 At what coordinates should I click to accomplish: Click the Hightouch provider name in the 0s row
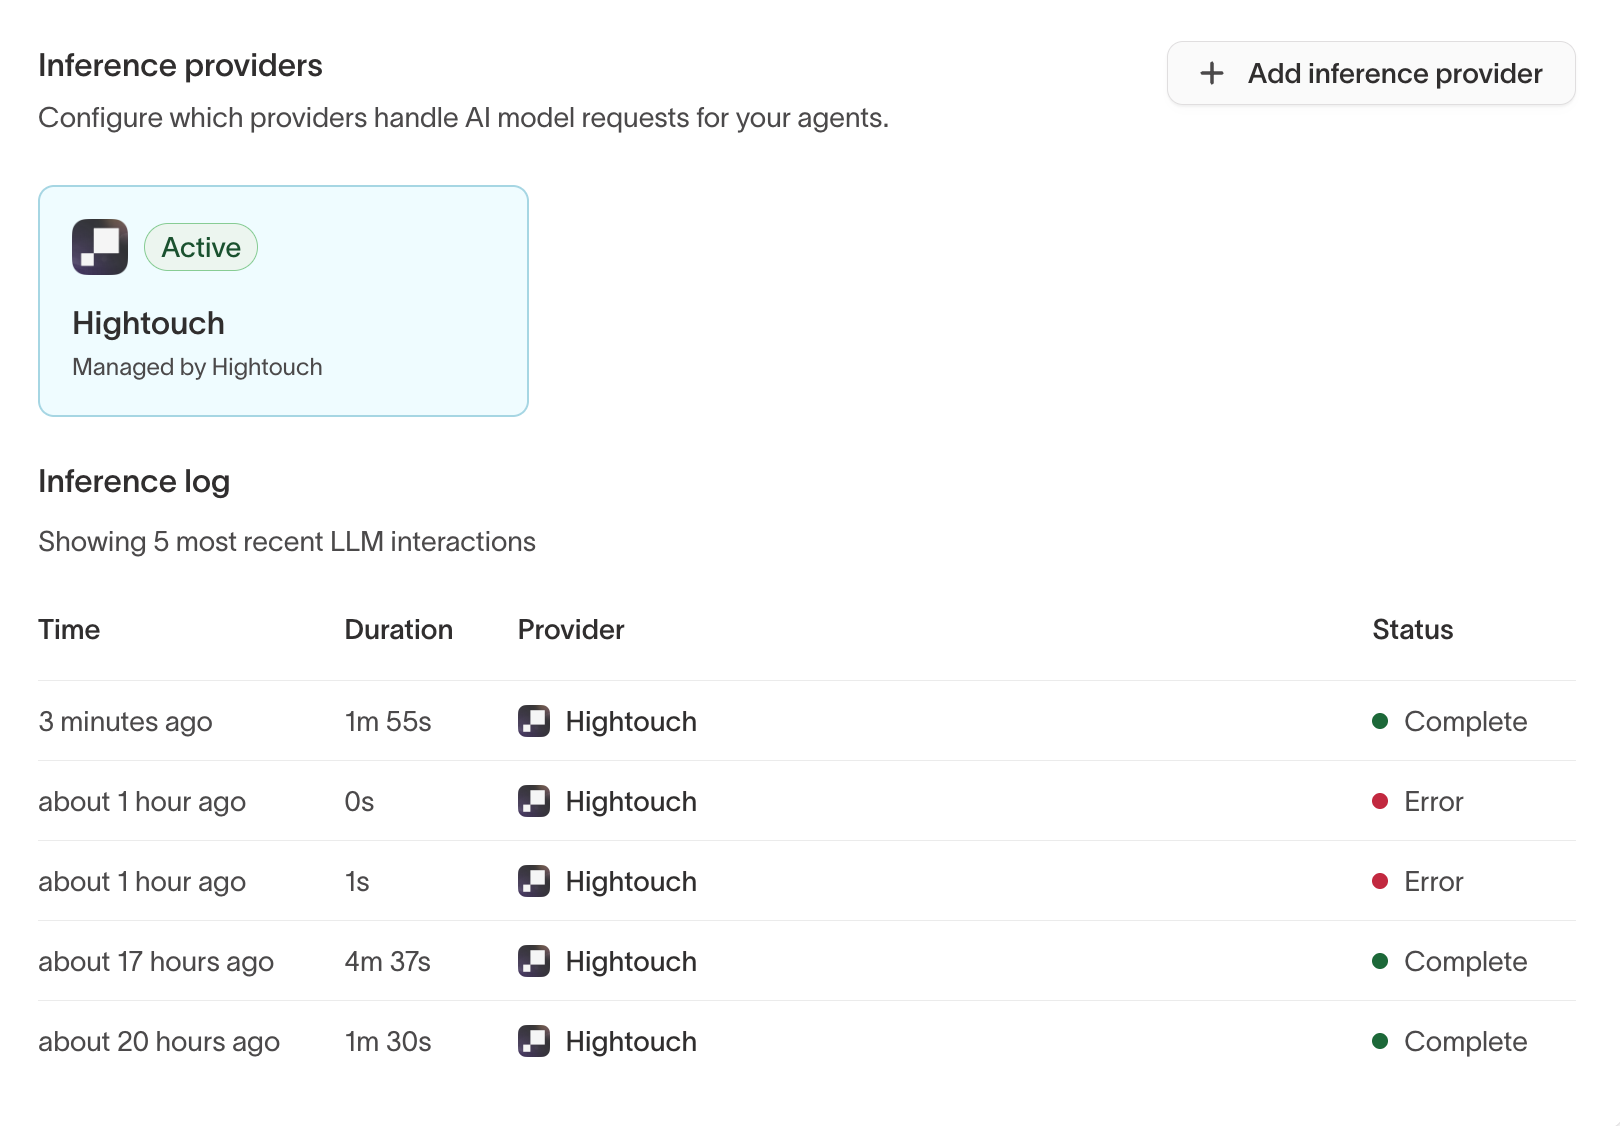pyautogui.click(x=631, y=801)
